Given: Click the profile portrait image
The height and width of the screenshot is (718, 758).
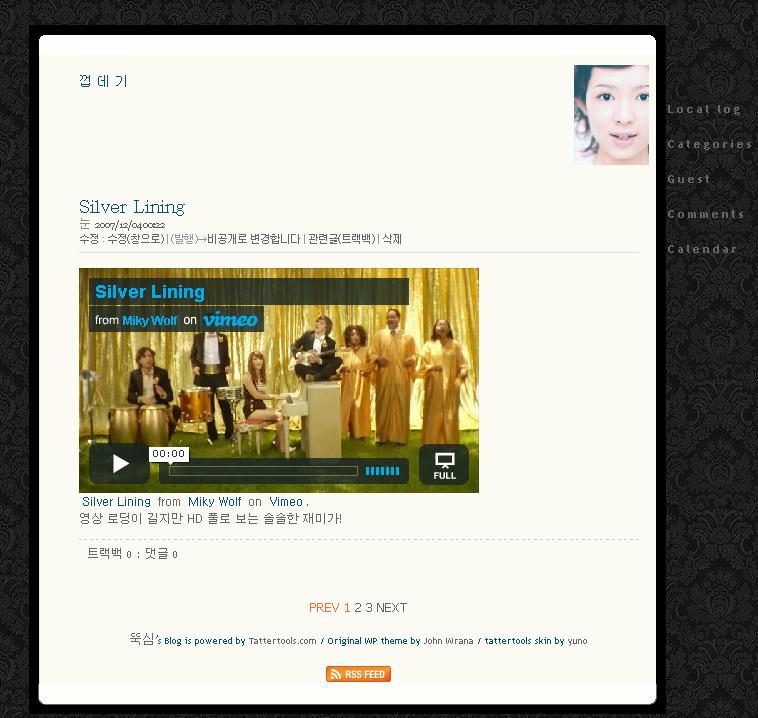Looking at the screenshot, I should pyautogui.click(x=611, y=115).
